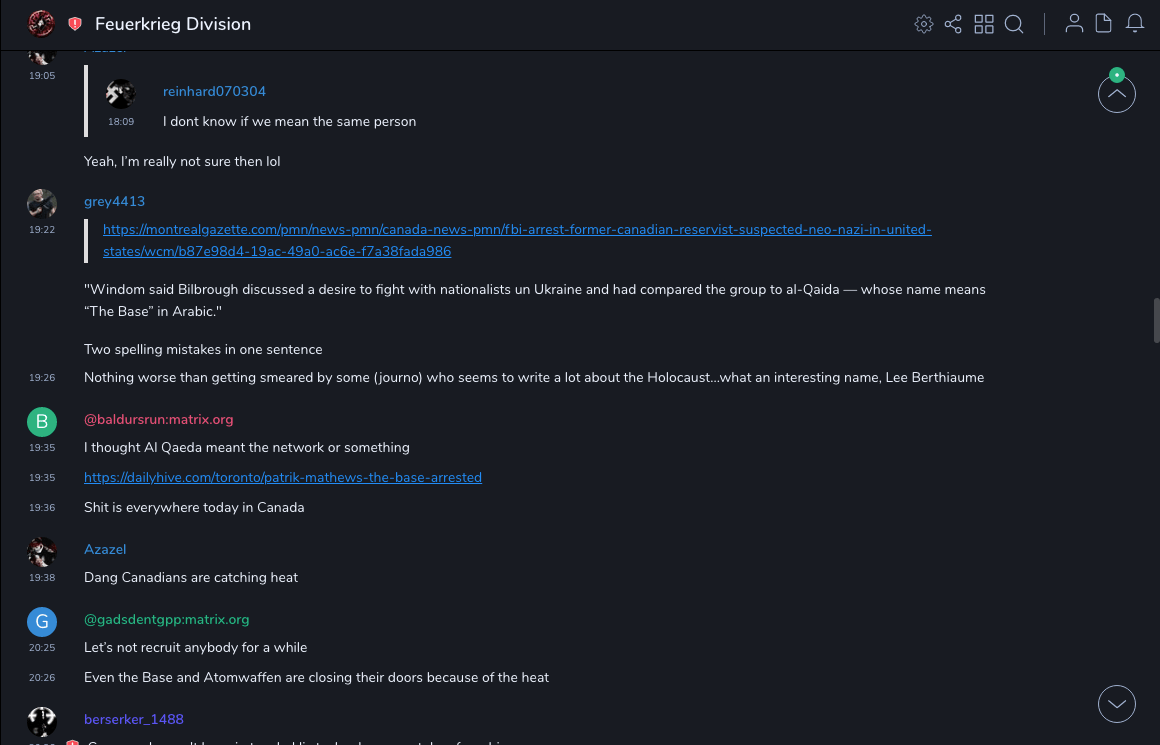Click the share room icon
Viewport: 1160px width, 745px height.
tap(953, 24)
